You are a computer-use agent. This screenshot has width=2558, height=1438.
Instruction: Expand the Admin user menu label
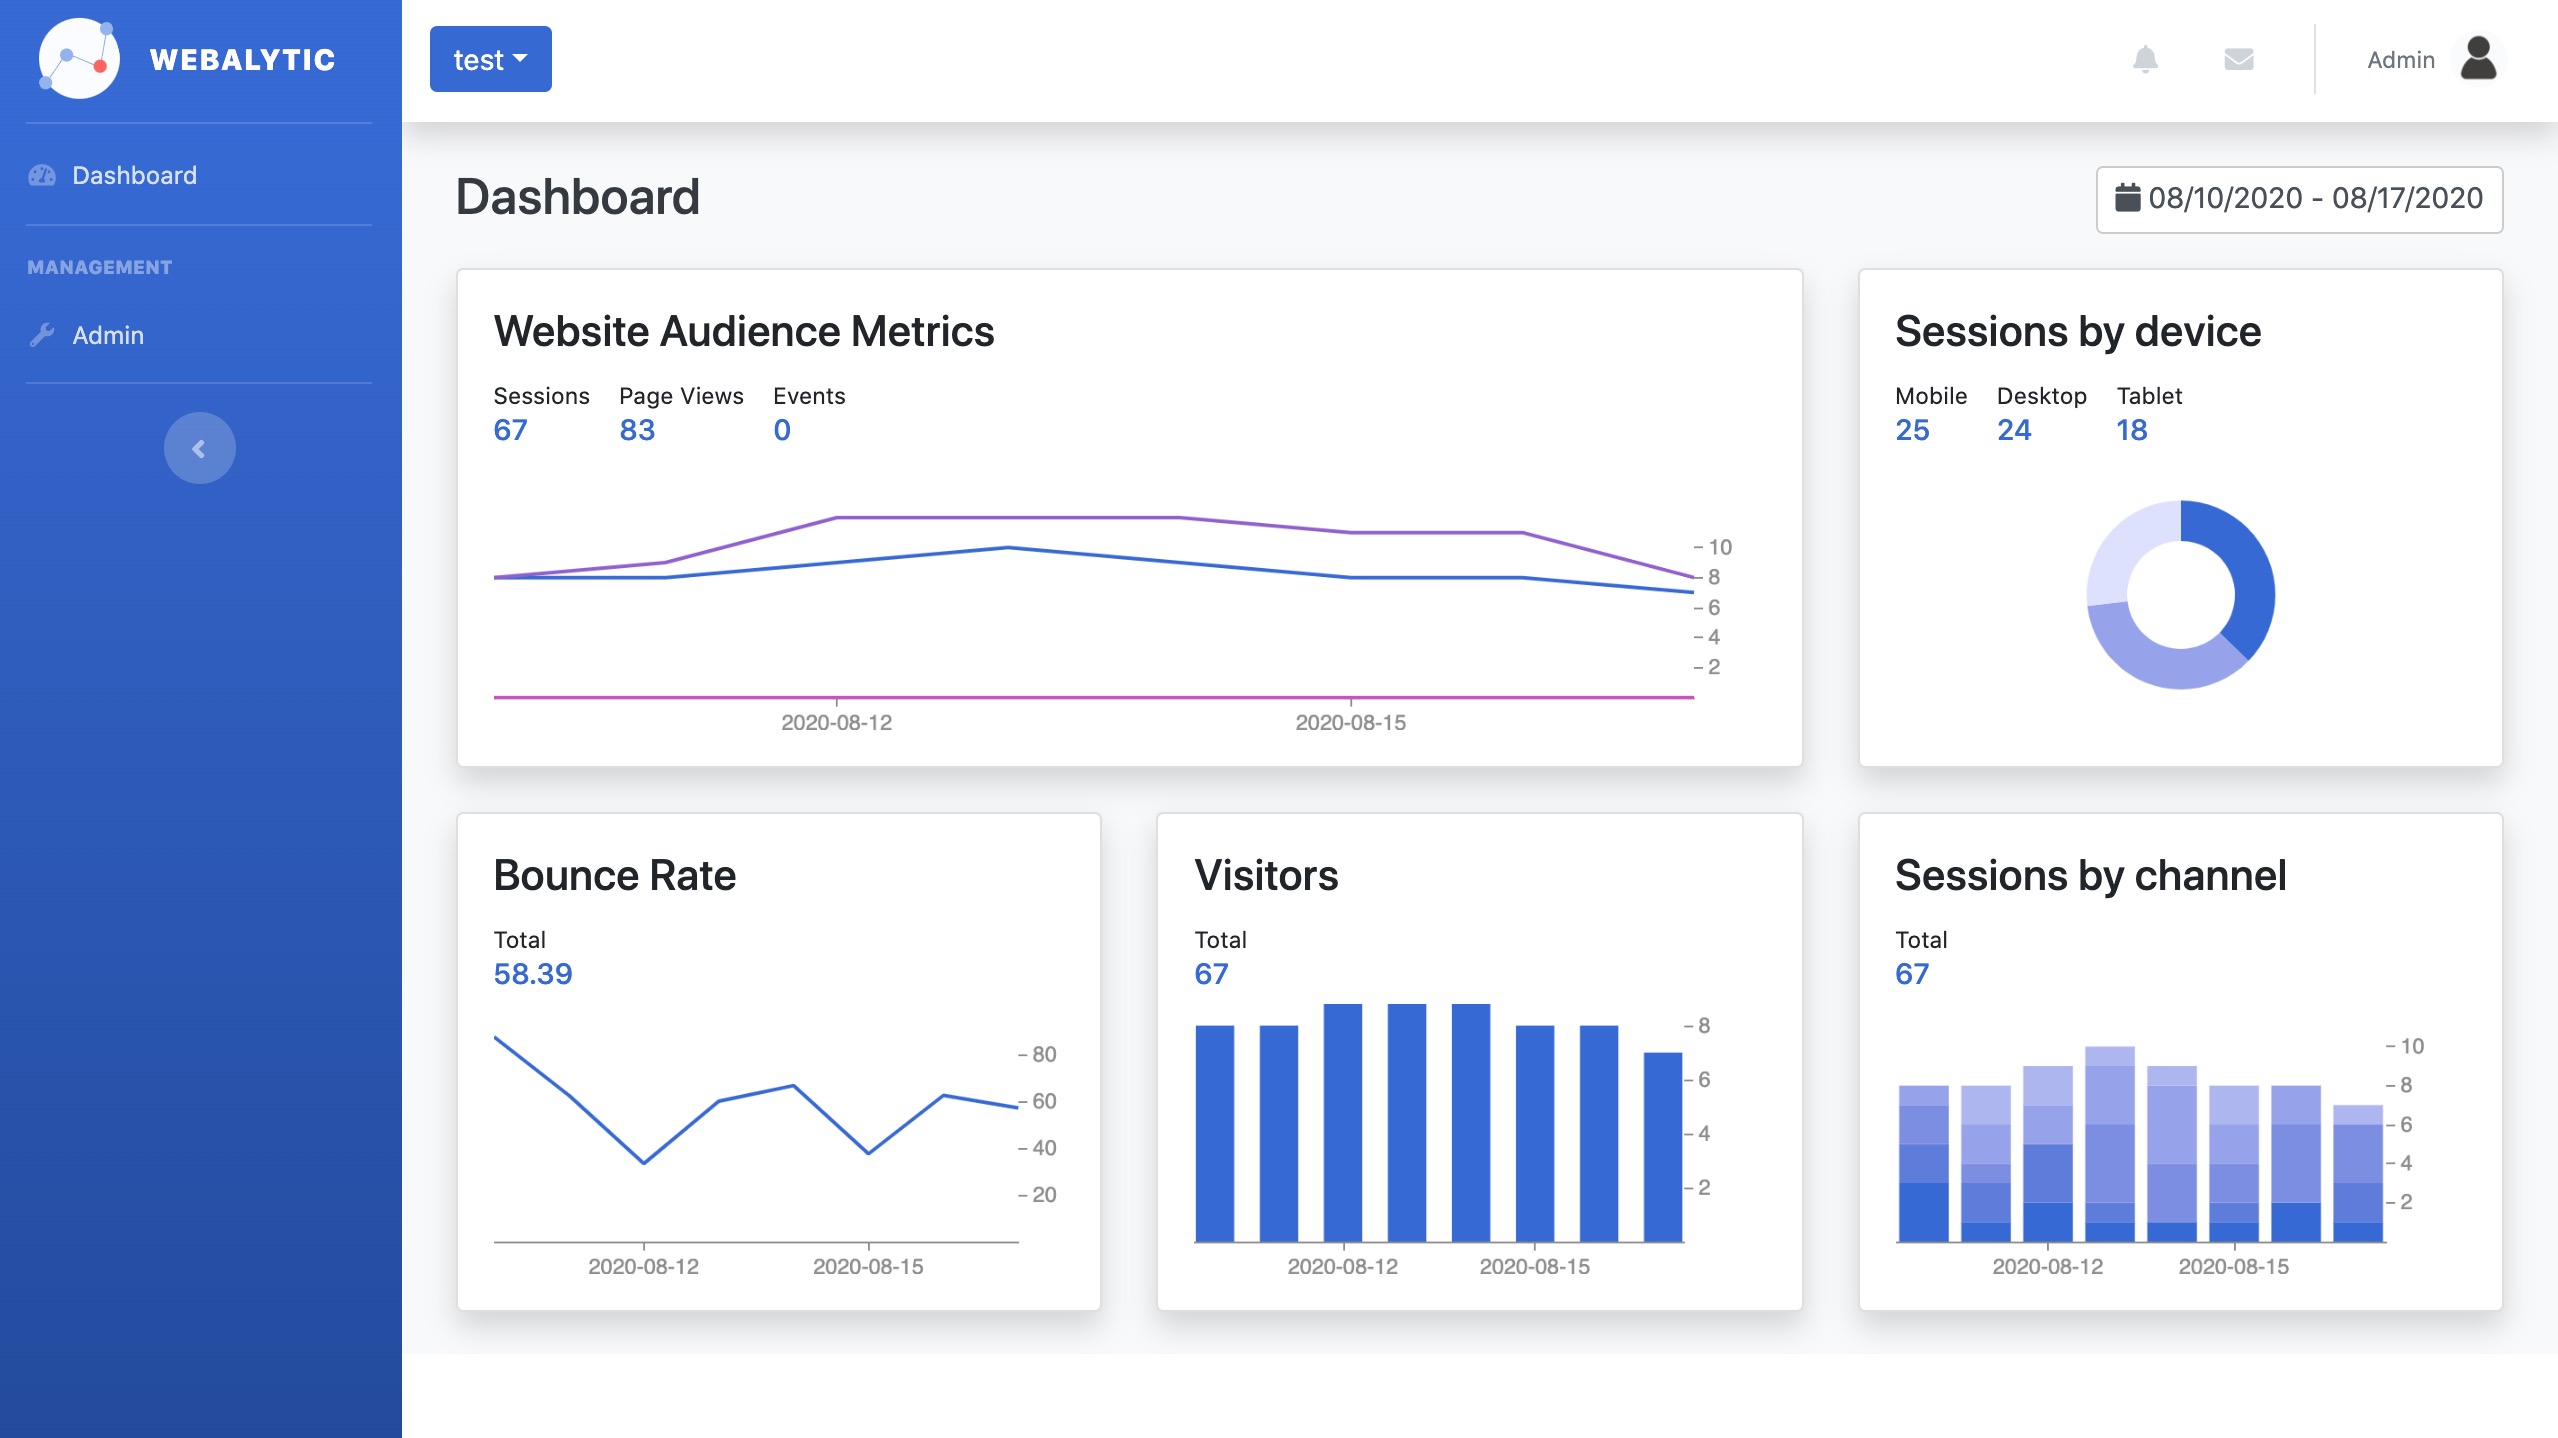2400,60
